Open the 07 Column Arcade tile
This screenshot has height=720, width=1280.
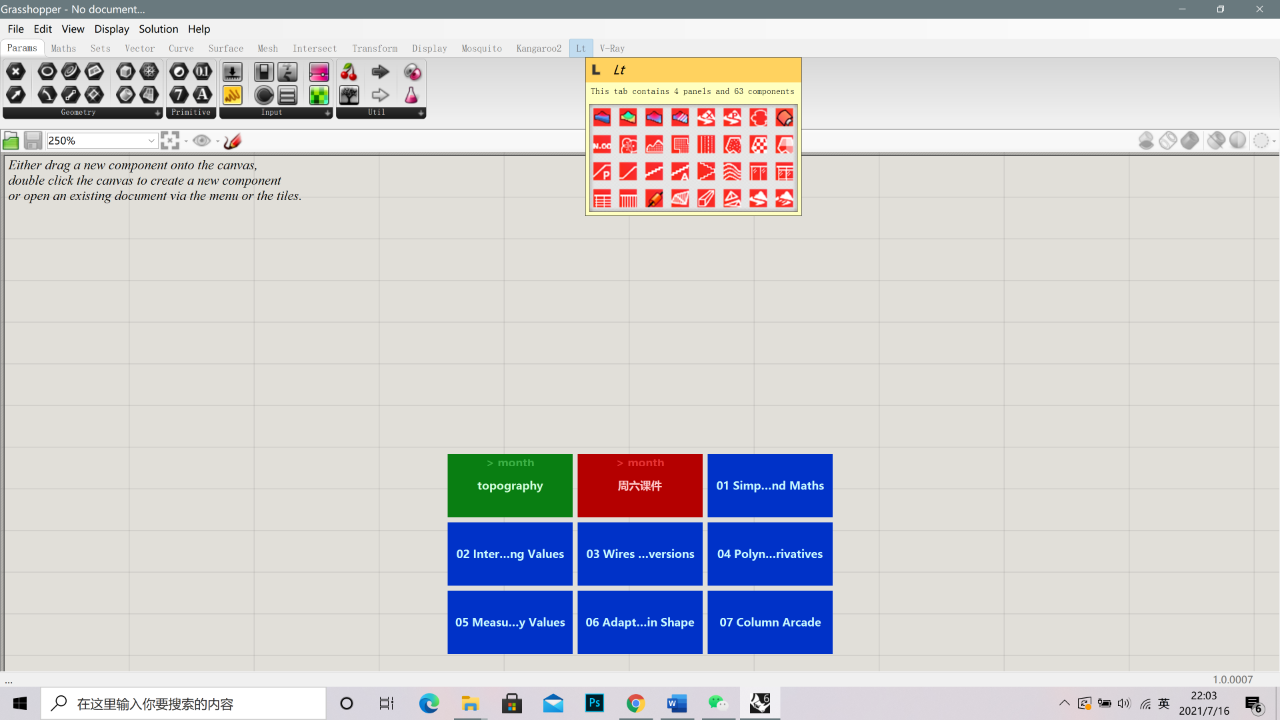coord(770,622)
